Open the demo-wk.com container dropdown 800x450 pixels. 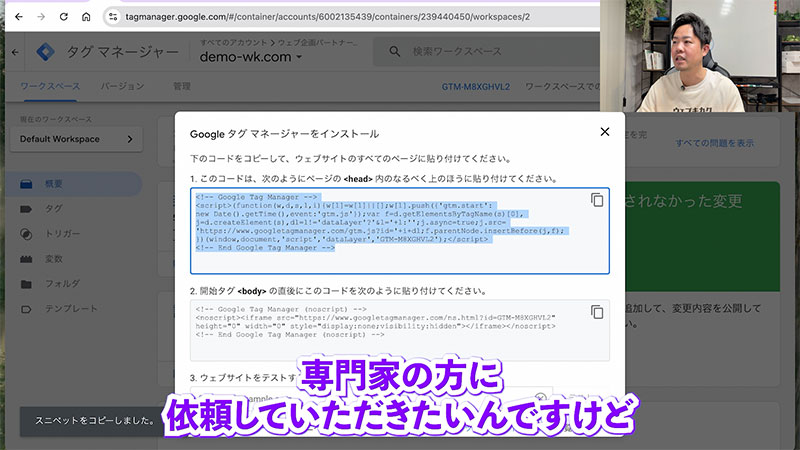251,57
